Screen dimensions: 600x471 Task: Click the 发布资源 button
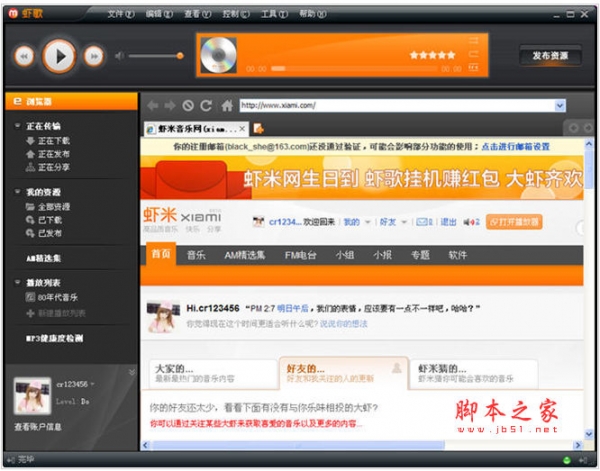pyautogui.click(x=550, y=56)
